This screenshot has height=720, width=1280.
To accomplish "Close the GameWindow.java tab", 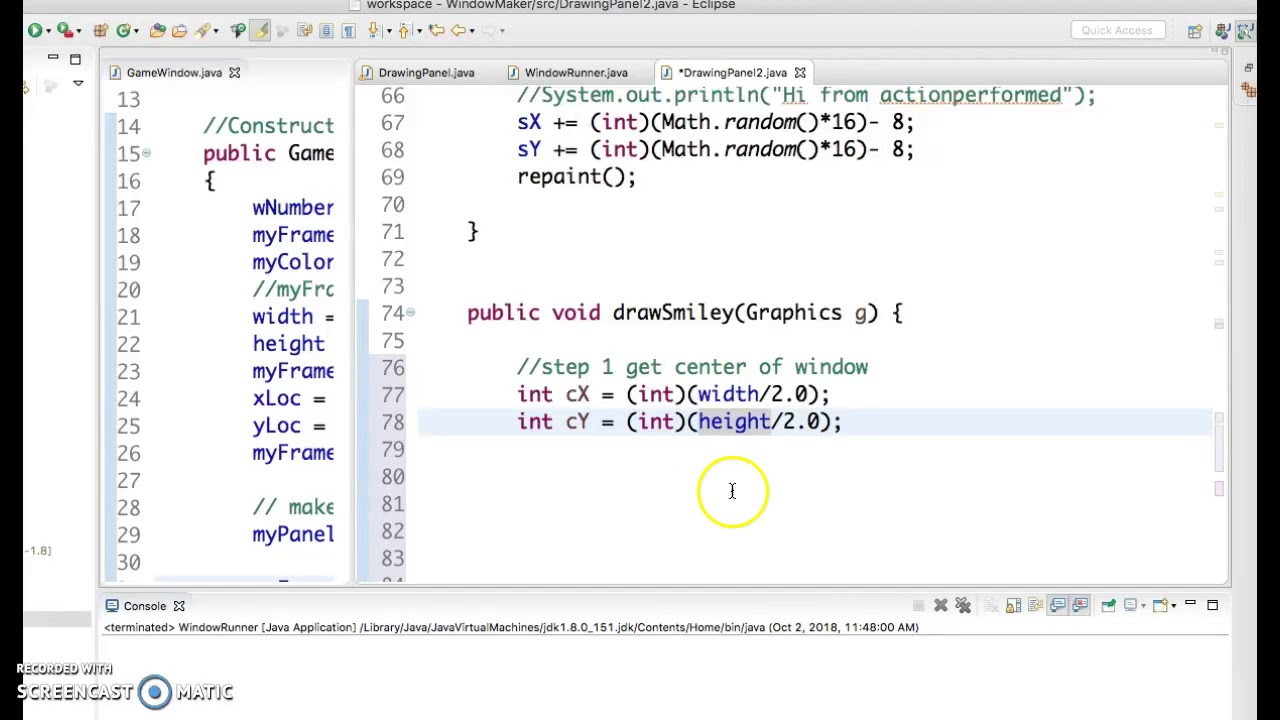I will (234, 72).
